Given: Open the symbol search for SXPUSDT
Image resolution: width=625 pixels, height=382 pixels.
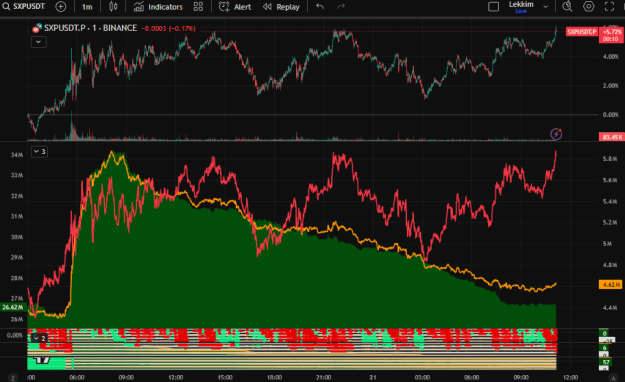Looking at the screenshot, I should (x=24, y=7).
